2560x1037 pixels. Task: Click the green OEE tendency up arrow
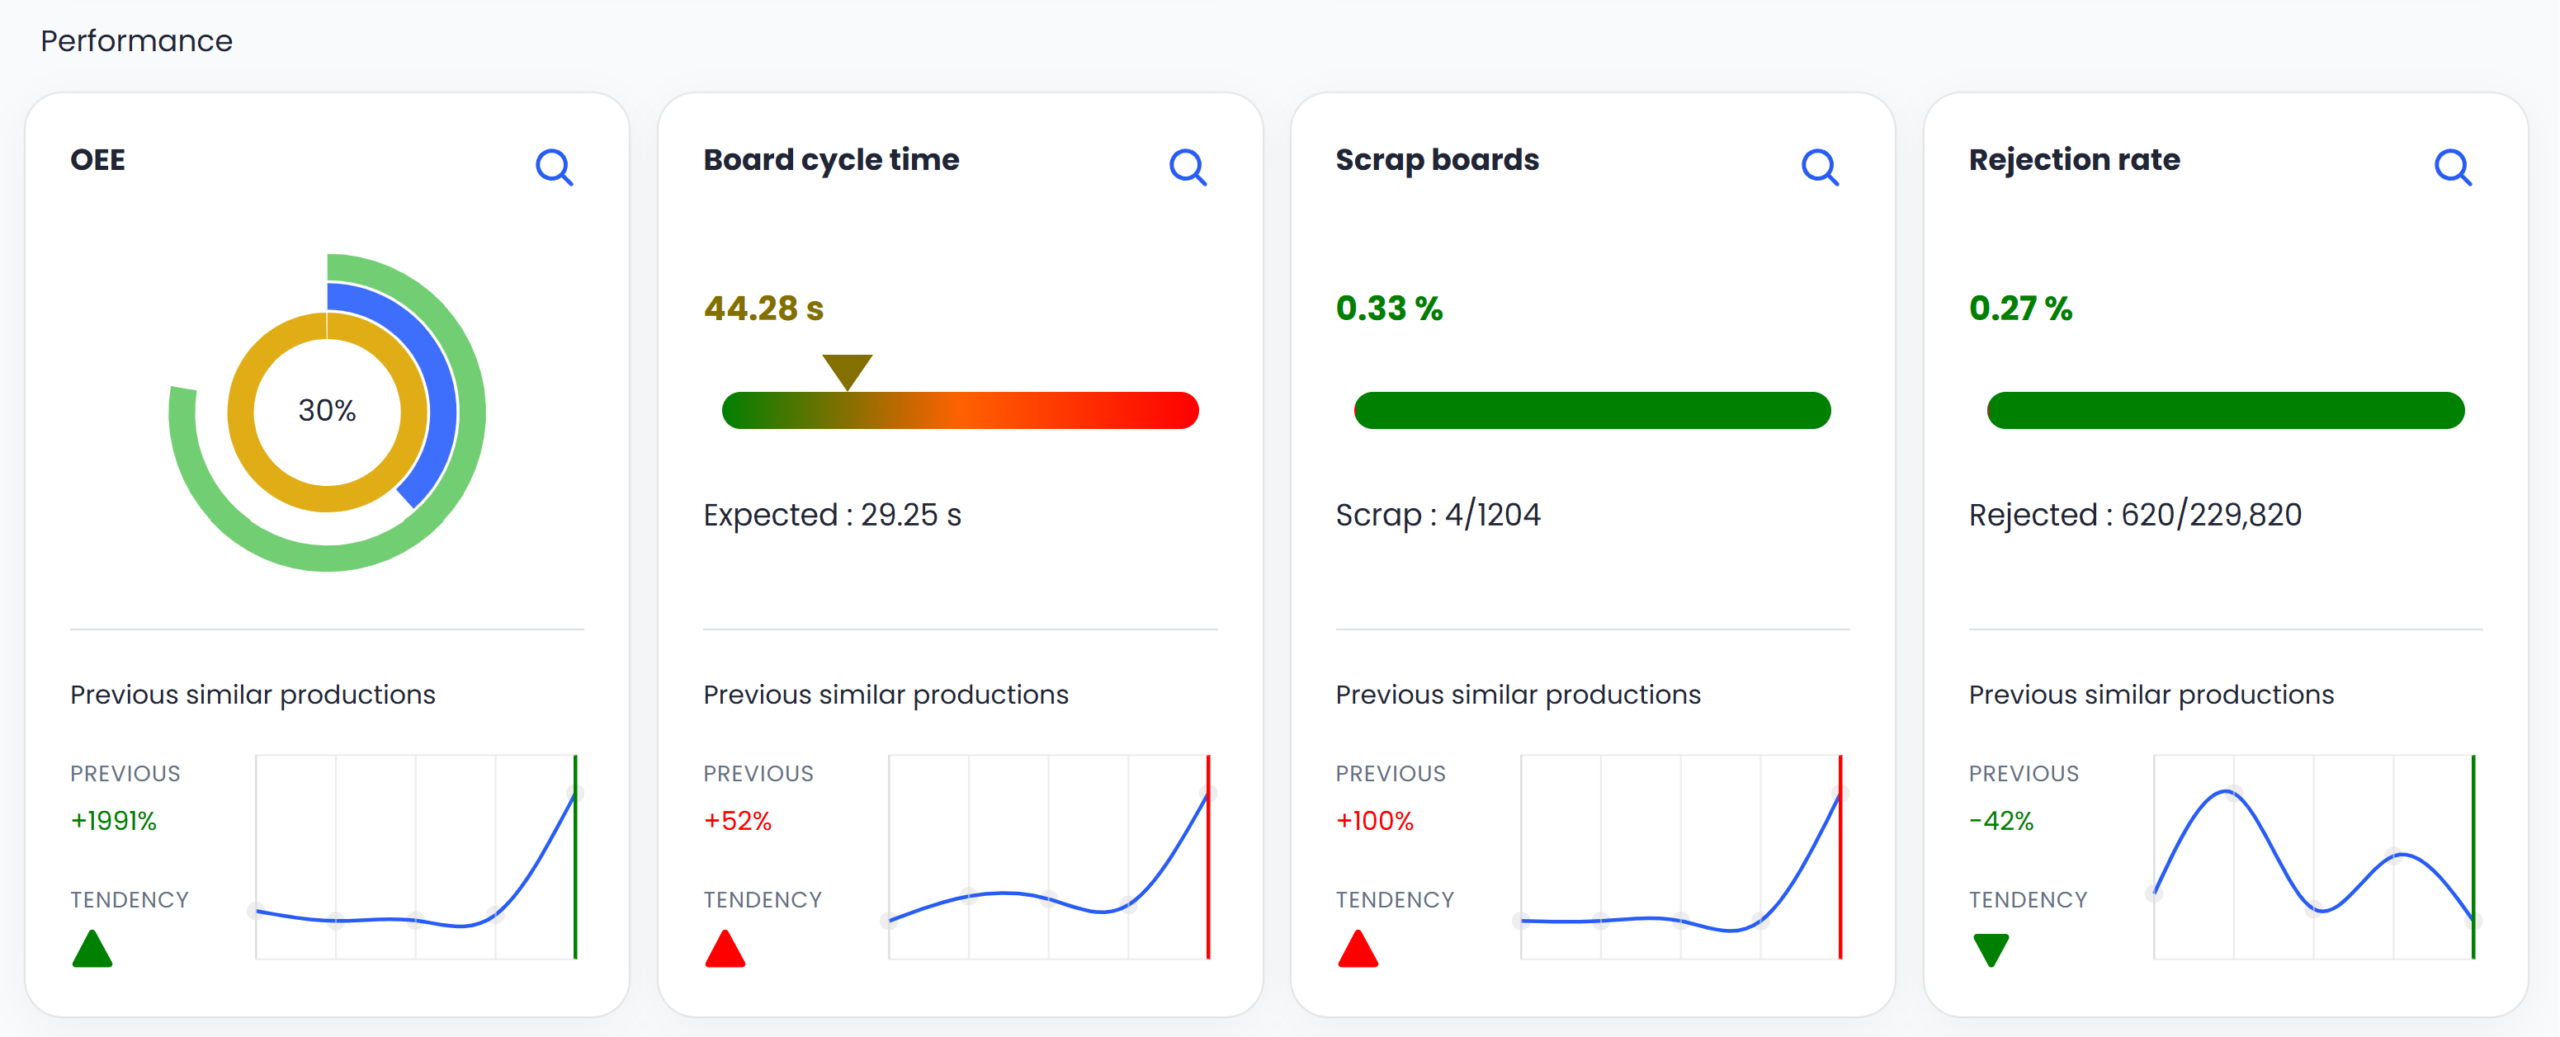click(x=92, y=950)
